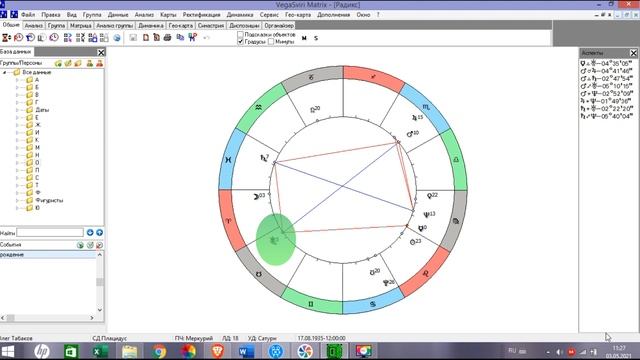The width and height of the screenshot is (640, 360).
Task: Expand the Фигуристы folder
Action: click(17, 200)
